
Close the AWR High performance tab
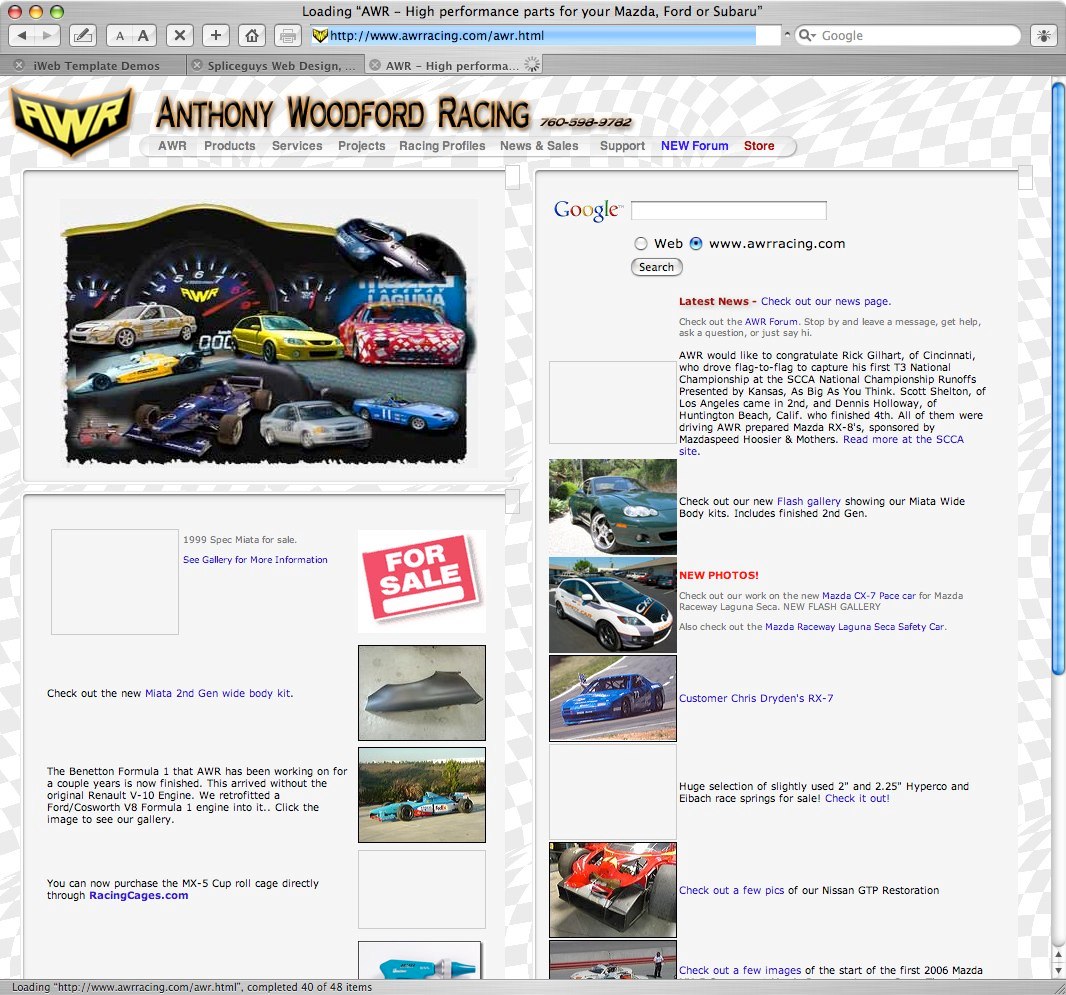click(x=375, y=65)
